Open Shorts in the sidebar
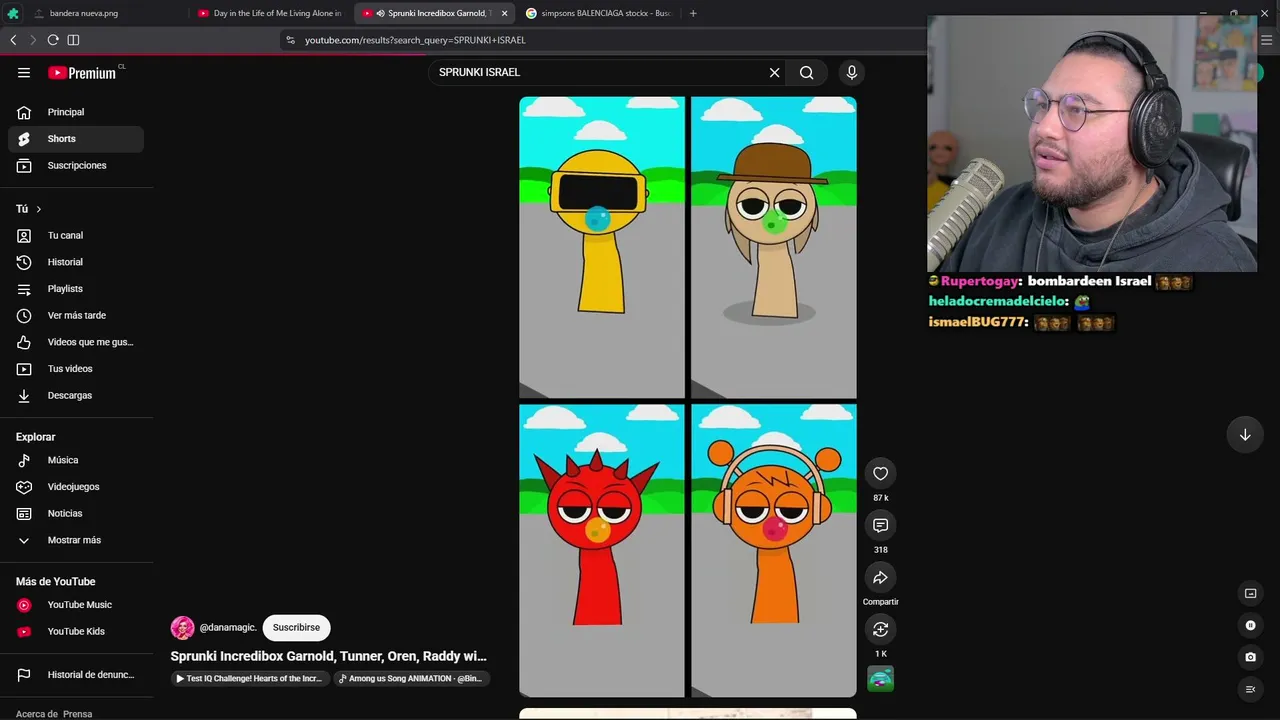This screenshot has height=720, width=1280. click(76, 139)
